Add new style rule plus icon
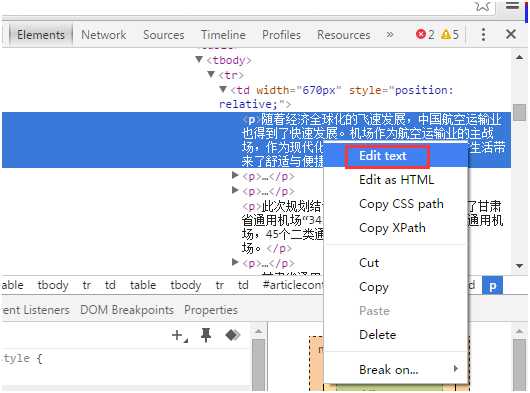This screenshot has width=530, height=393. 179,336
